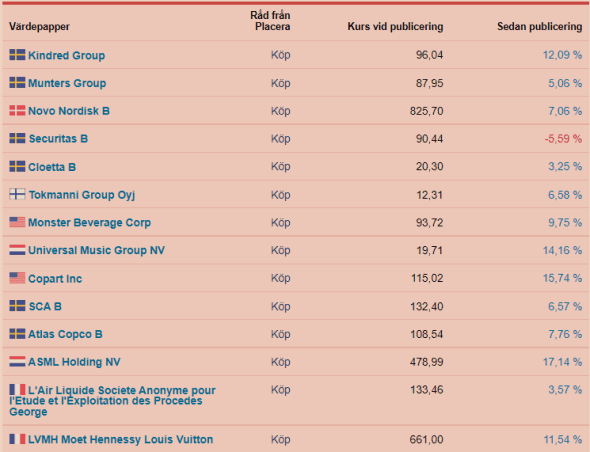The width and height of the screenshot is (590, 452).
Task: Click the Swedish flag beside Cloetta B
Action: click(17, 166)
